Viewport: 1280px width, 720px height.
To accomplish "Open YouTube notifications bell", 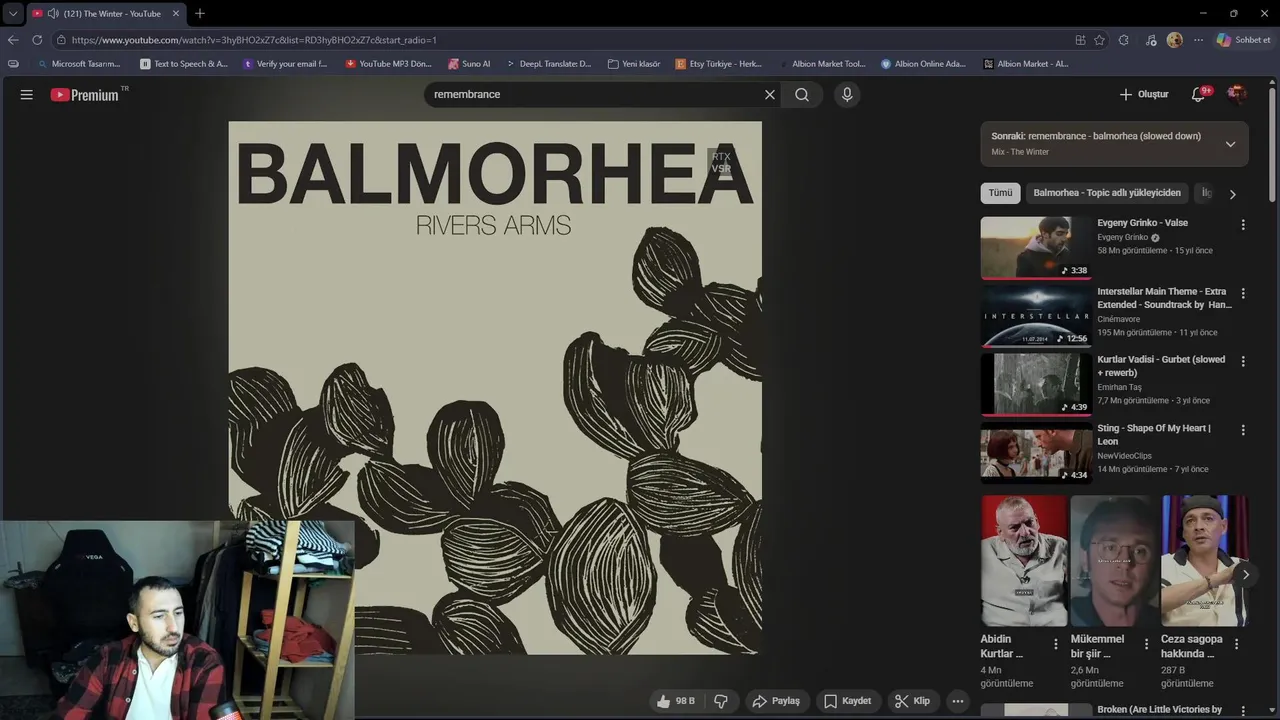I will (1199, 94).
